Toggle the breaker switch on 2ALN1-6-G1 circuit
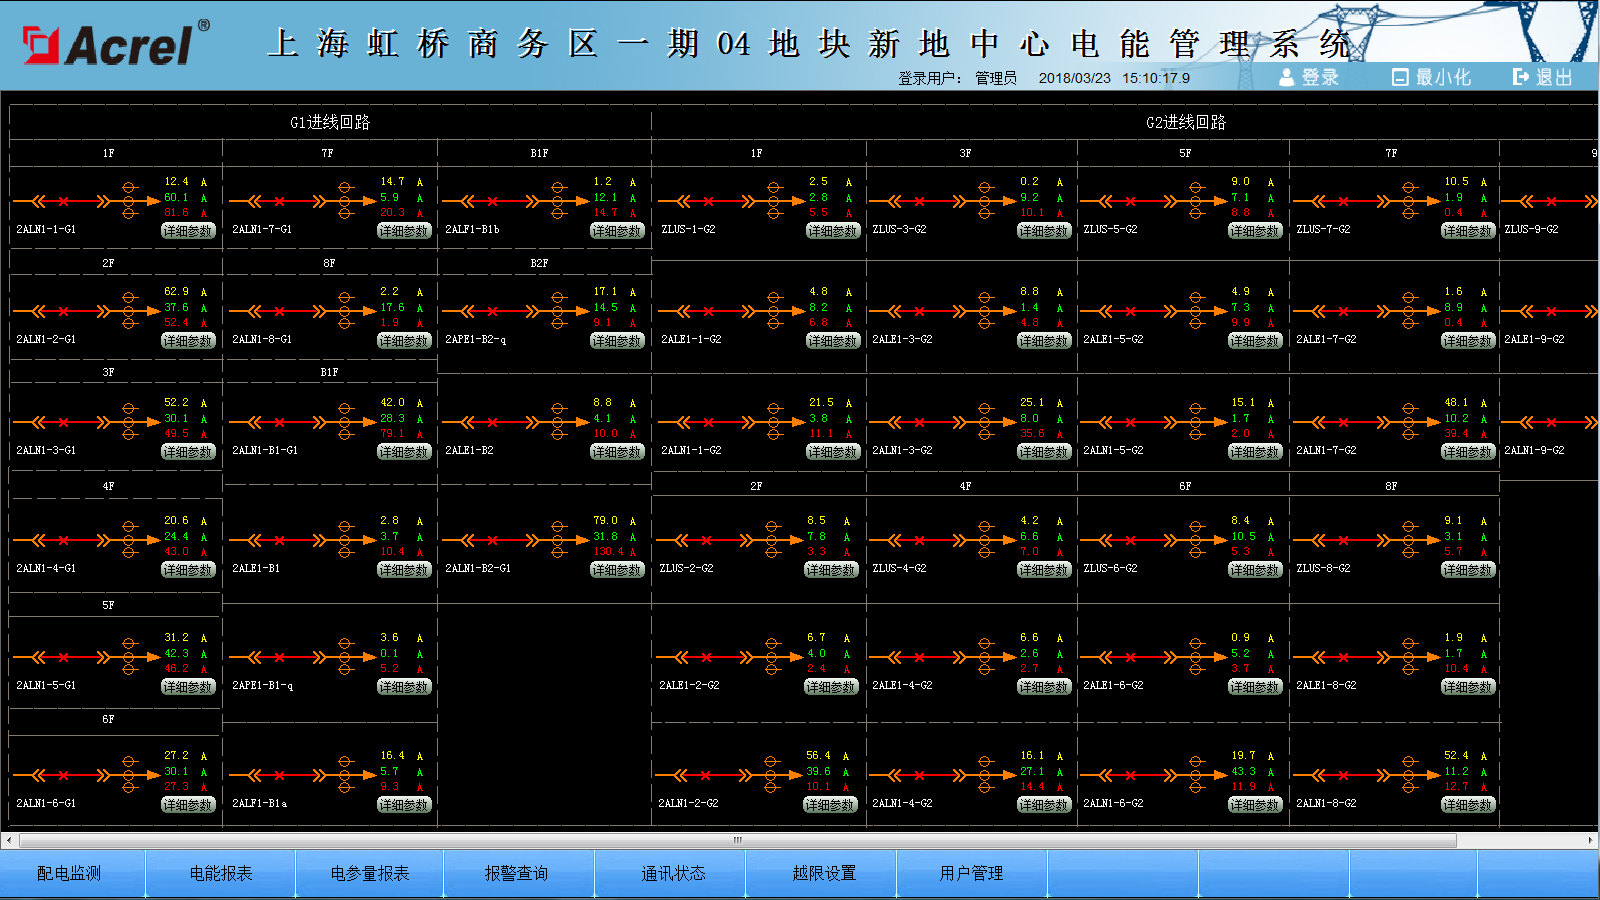 tap(64, 775)
